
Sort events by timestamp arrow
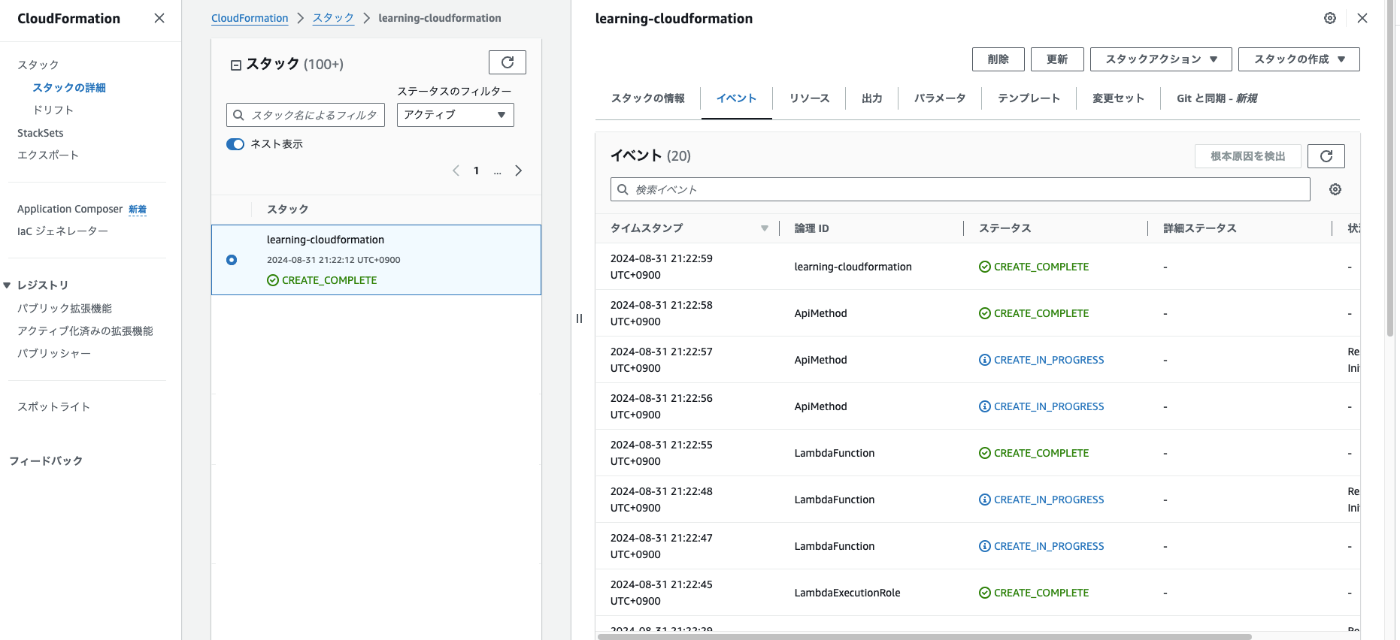[764, 229]
